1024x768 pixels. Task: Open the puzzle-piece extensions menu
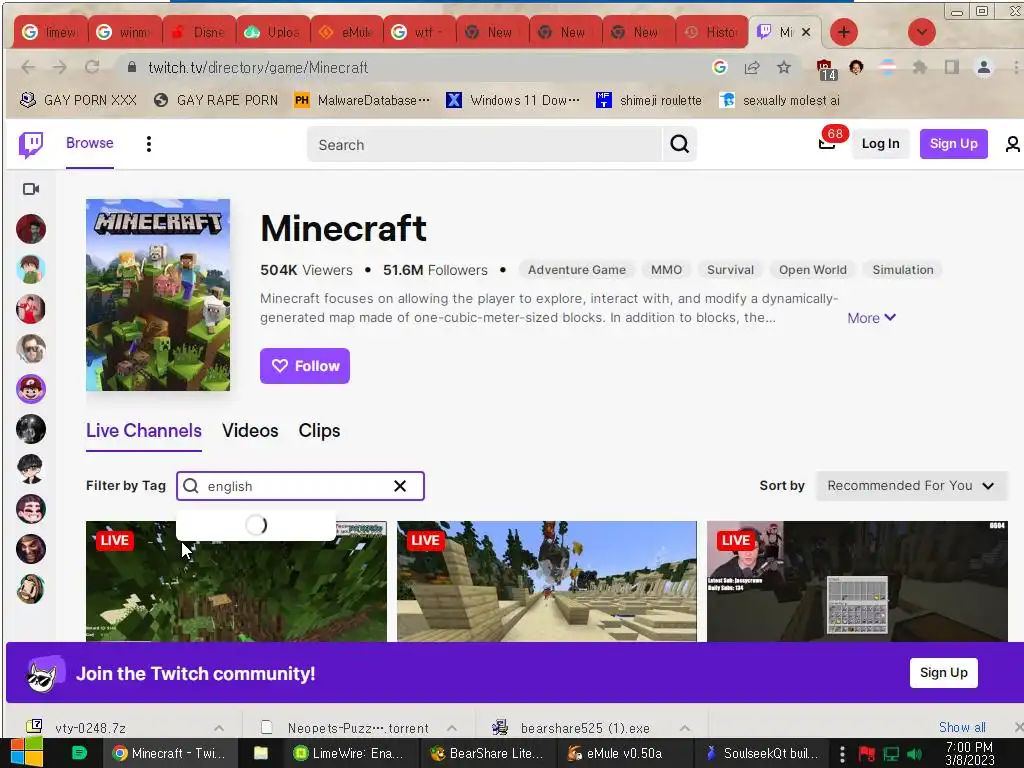pyautogui.click(x=920, y=67)
